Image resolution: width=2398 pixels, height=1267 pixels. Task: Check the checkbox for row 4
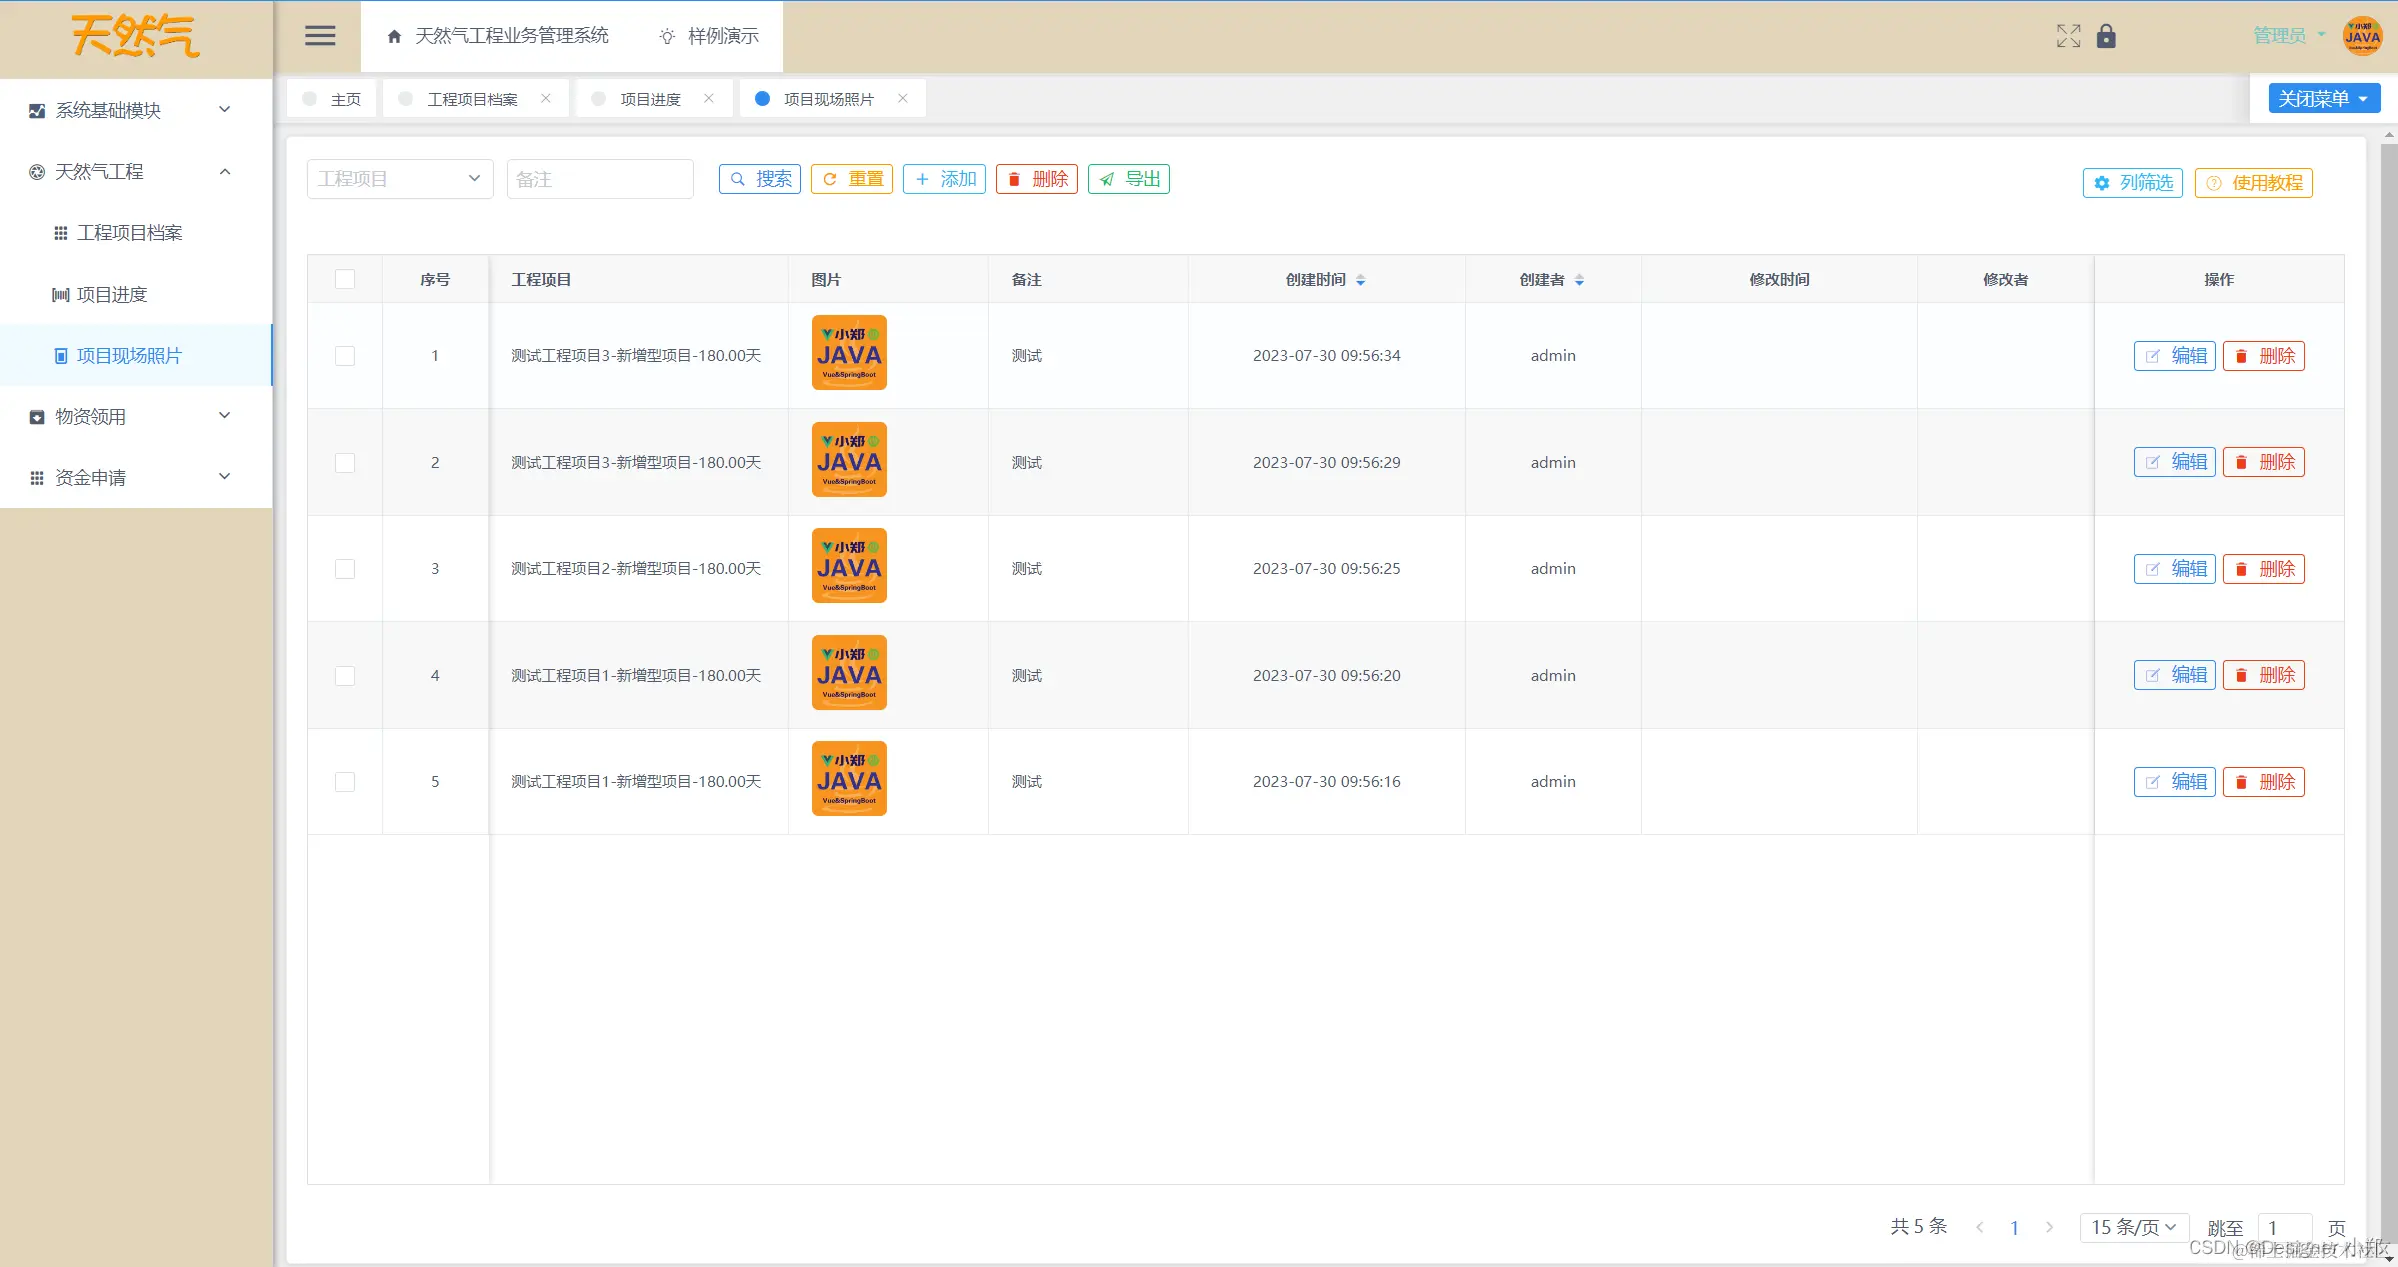(345, 676)
